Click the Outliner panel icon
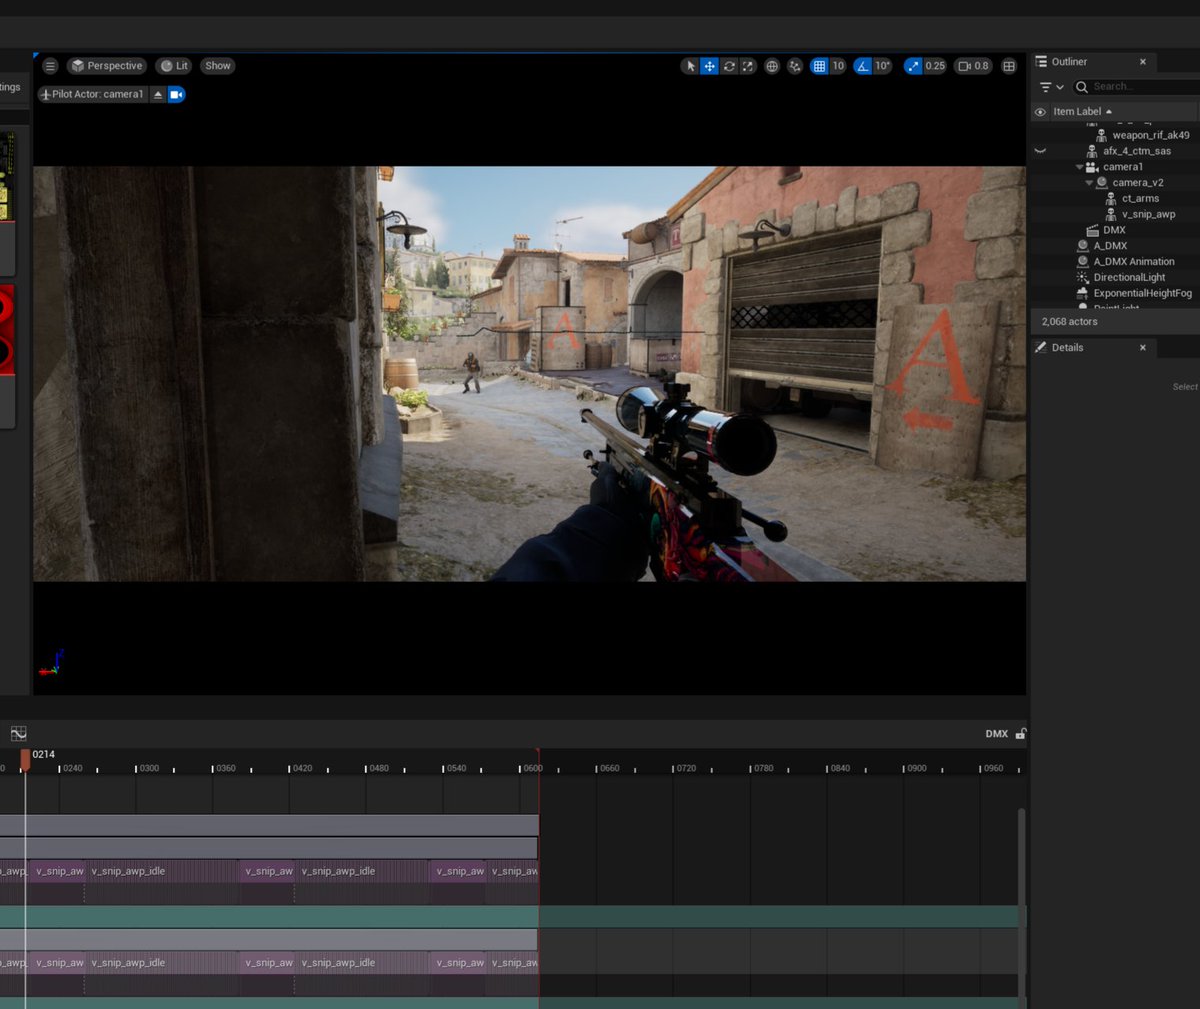This screenshot has height=1009, width=1200. click(1041, 62)
